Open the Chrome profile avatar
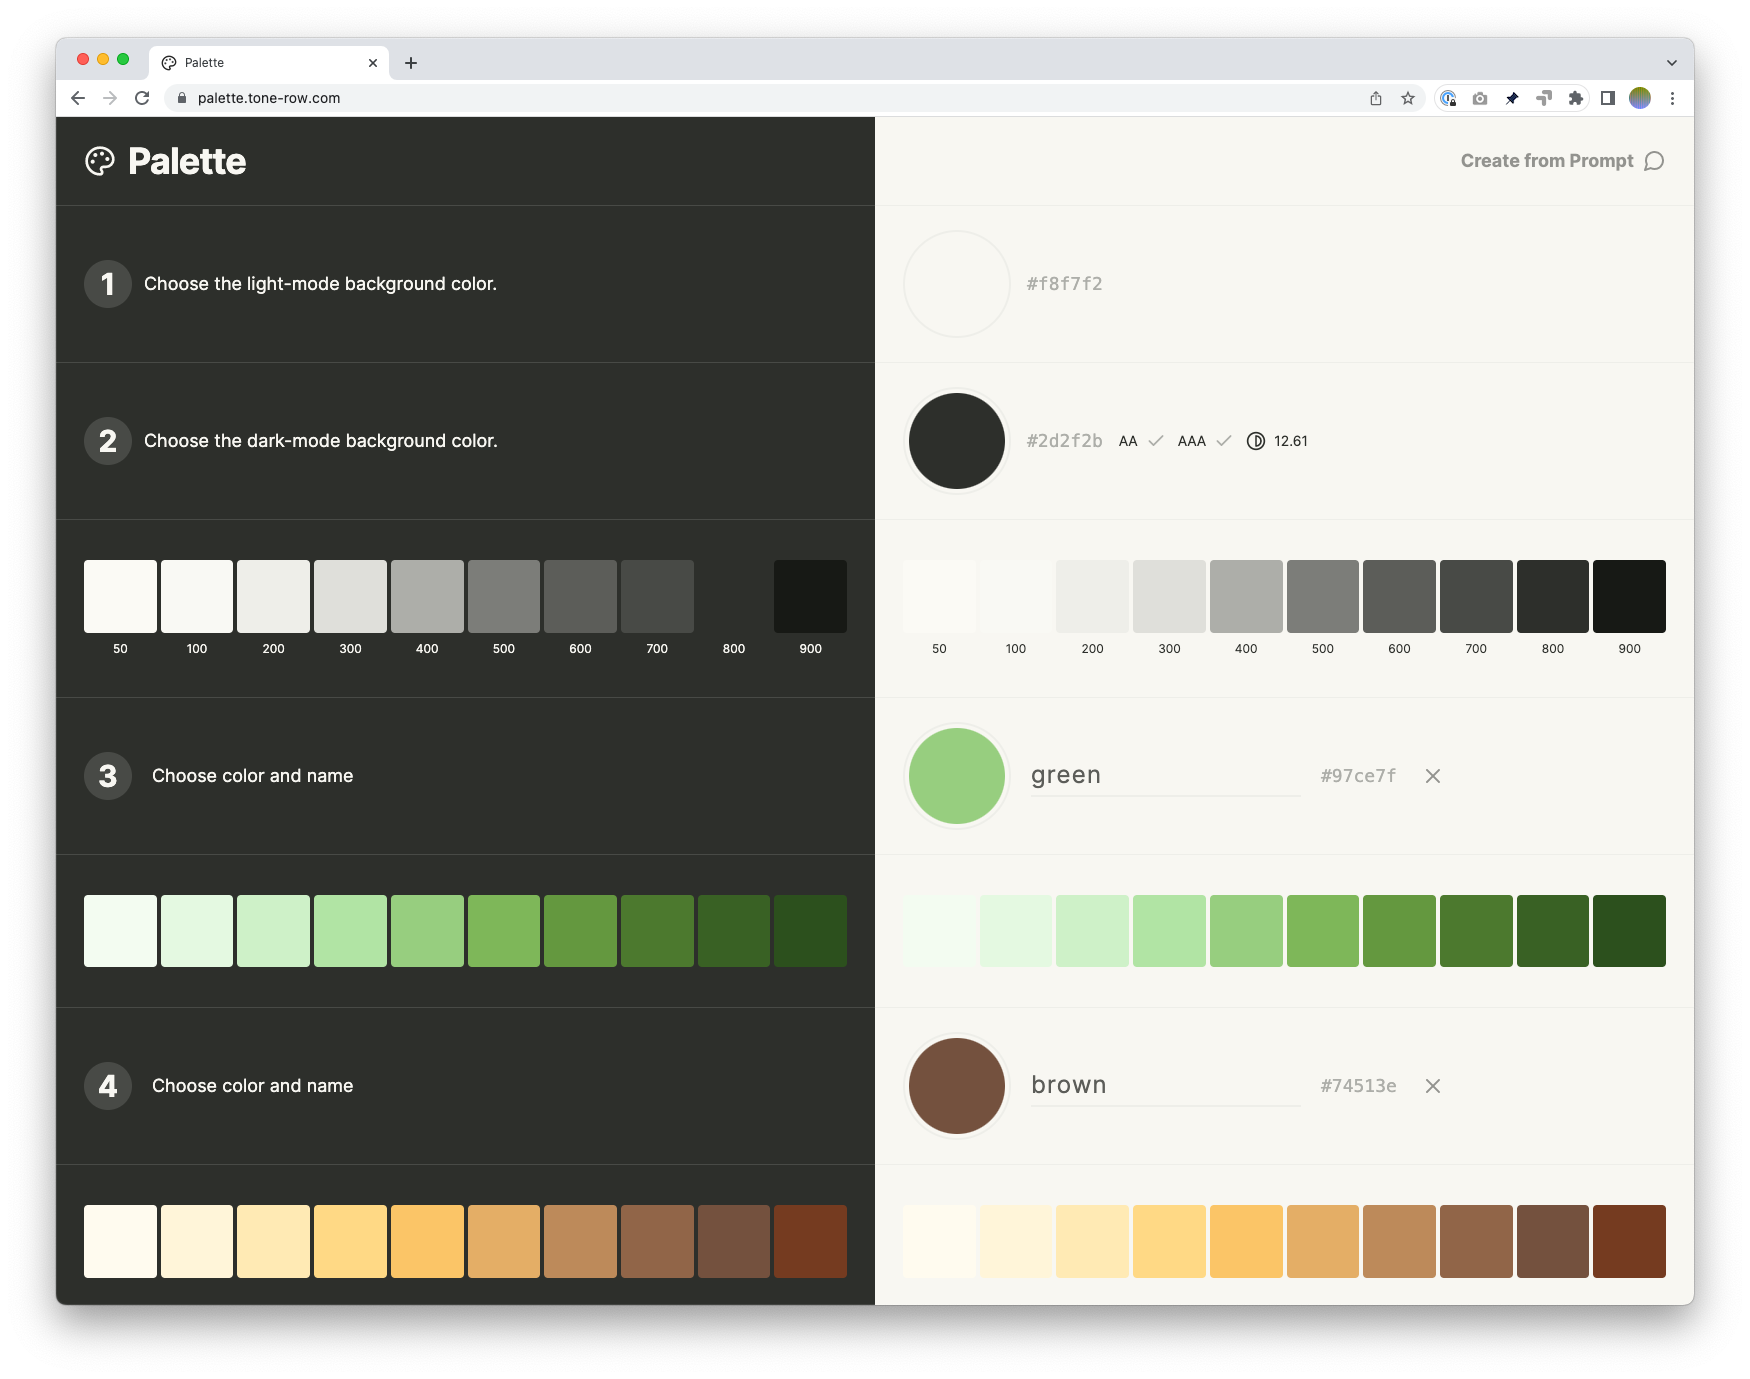 (1640, 98)
